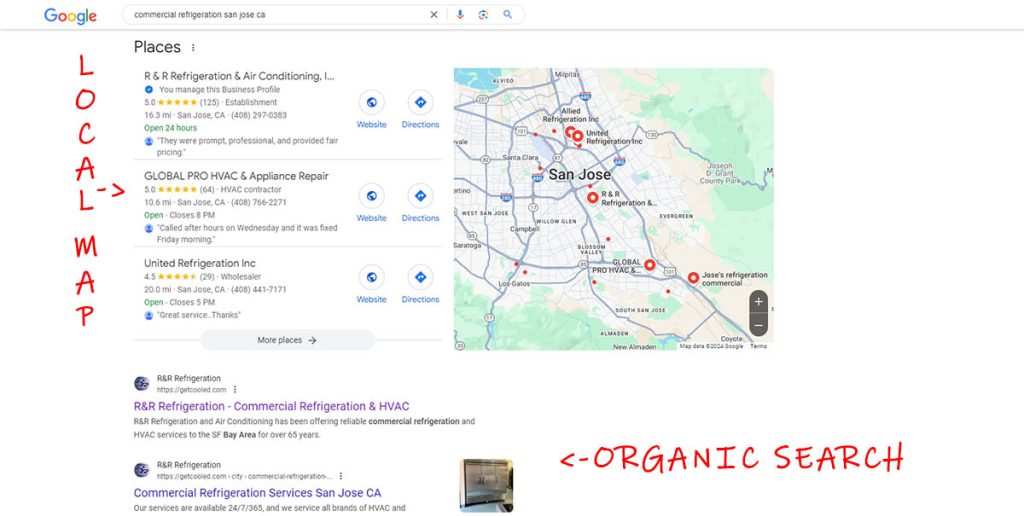Open United Refrigeration Inc listing
This screenshot has height=516, width=1024.
200,263
